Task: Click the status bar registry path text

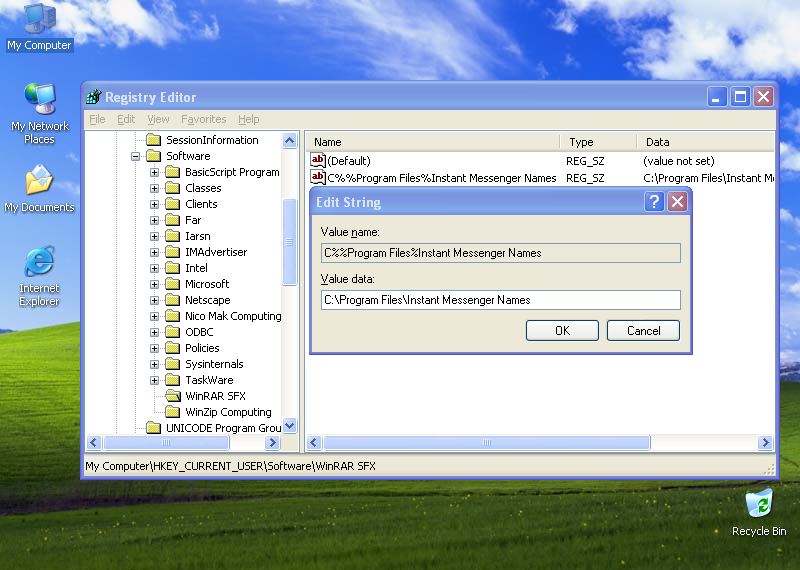Action: point(230,466)
